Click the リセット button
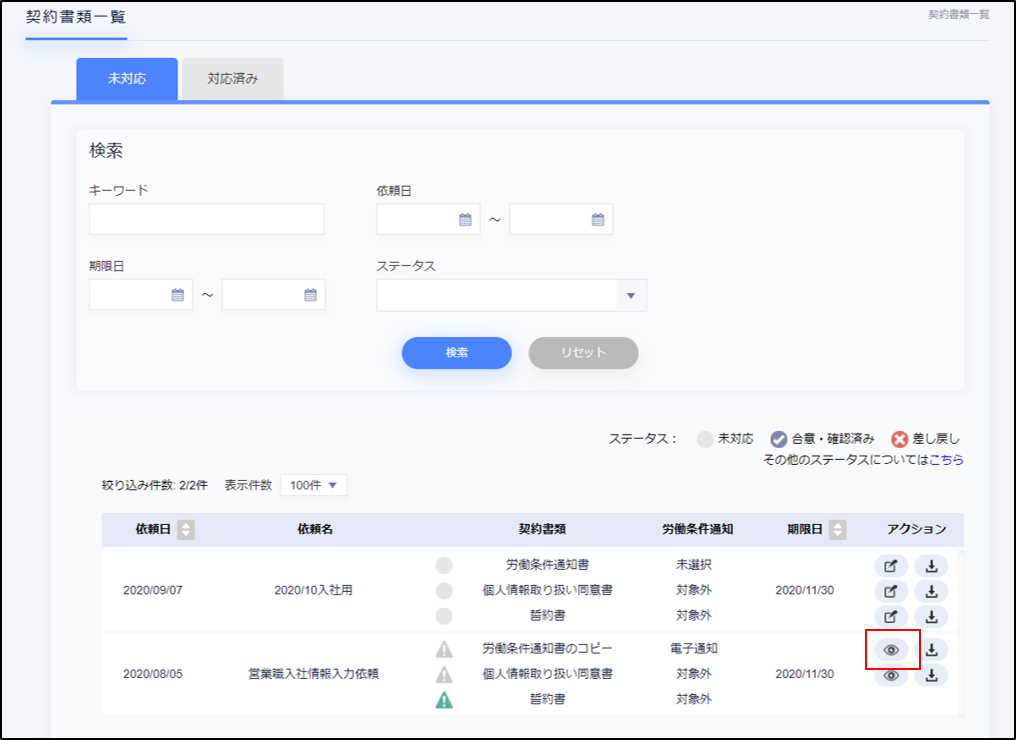 583,353
